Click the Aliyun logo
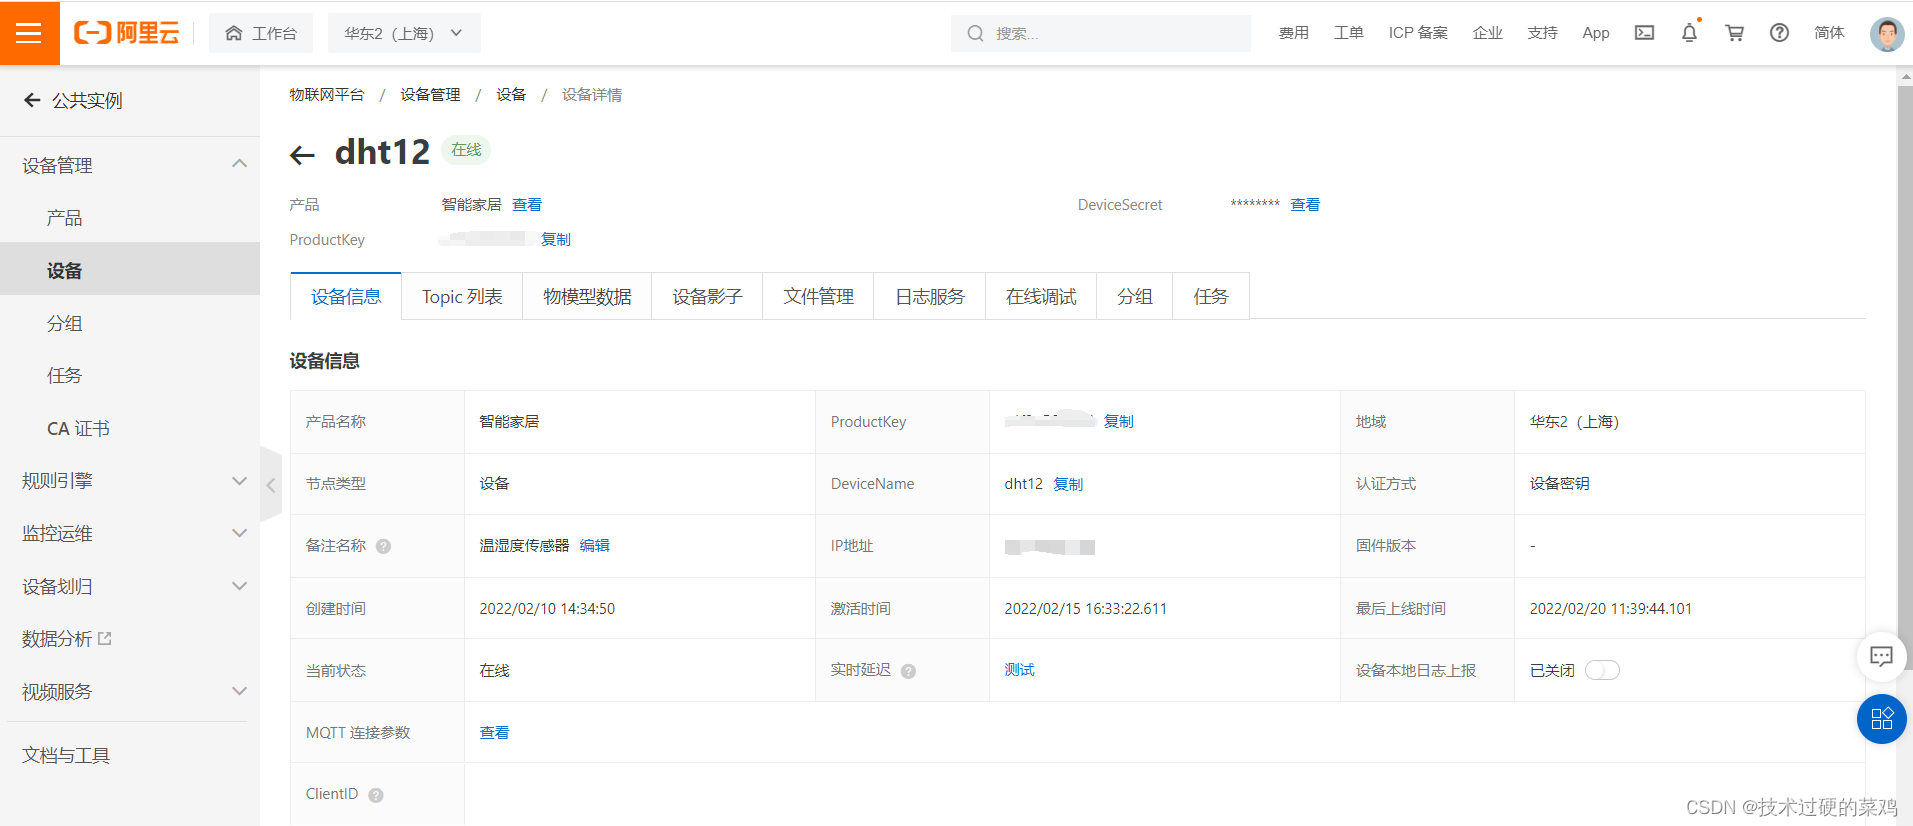Screen dimensions: 1913x826 coord(127,33)
